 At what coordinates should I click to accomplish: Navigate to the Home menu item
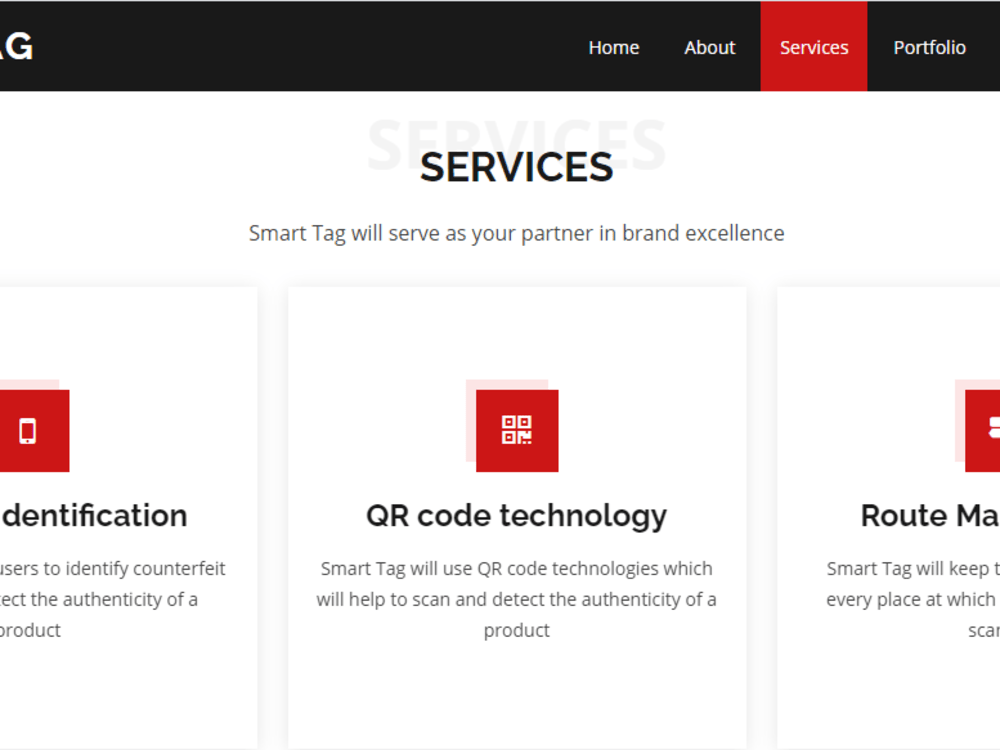613,47
